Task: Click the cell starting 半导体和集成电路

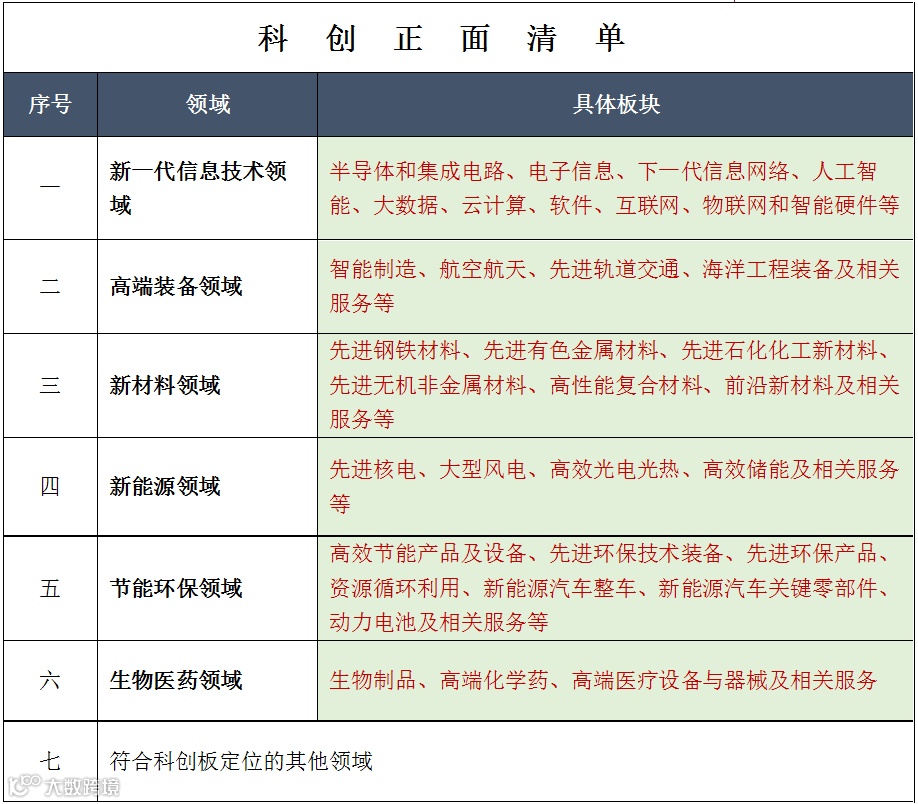Action: tap(615, 188)
